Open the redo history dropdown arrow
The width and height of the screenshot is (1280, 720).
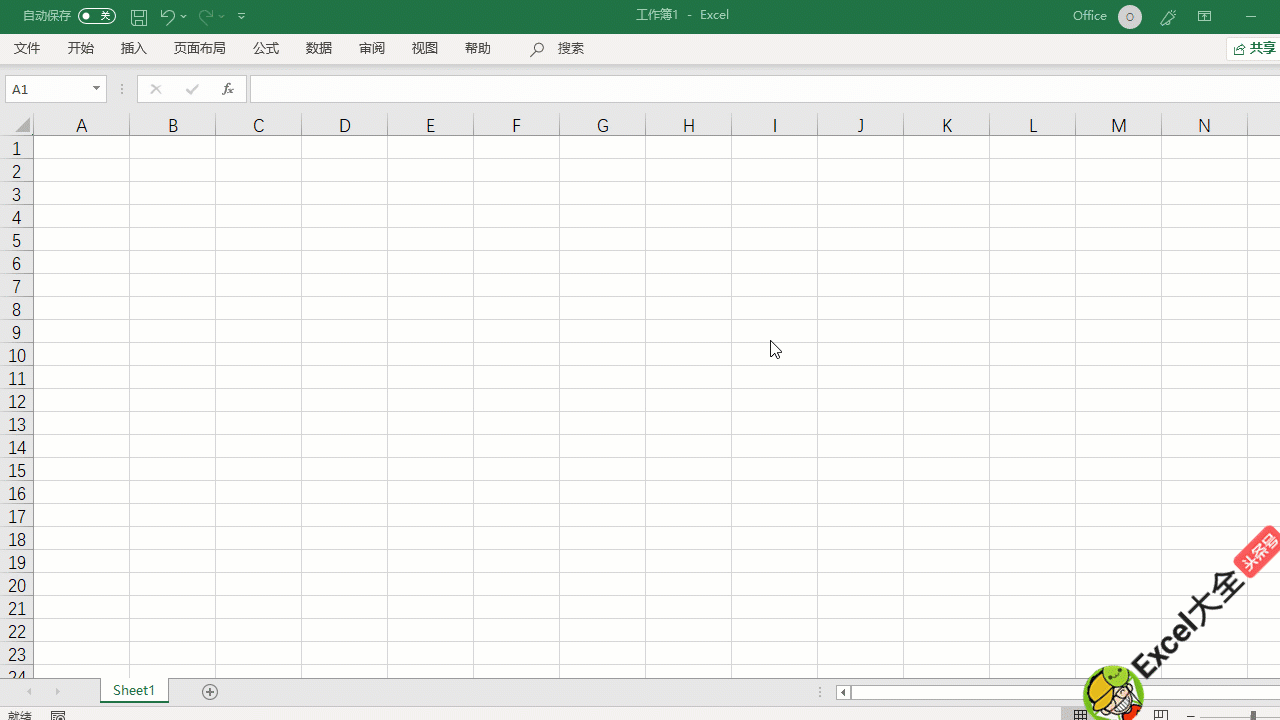(x=222, y=16)
